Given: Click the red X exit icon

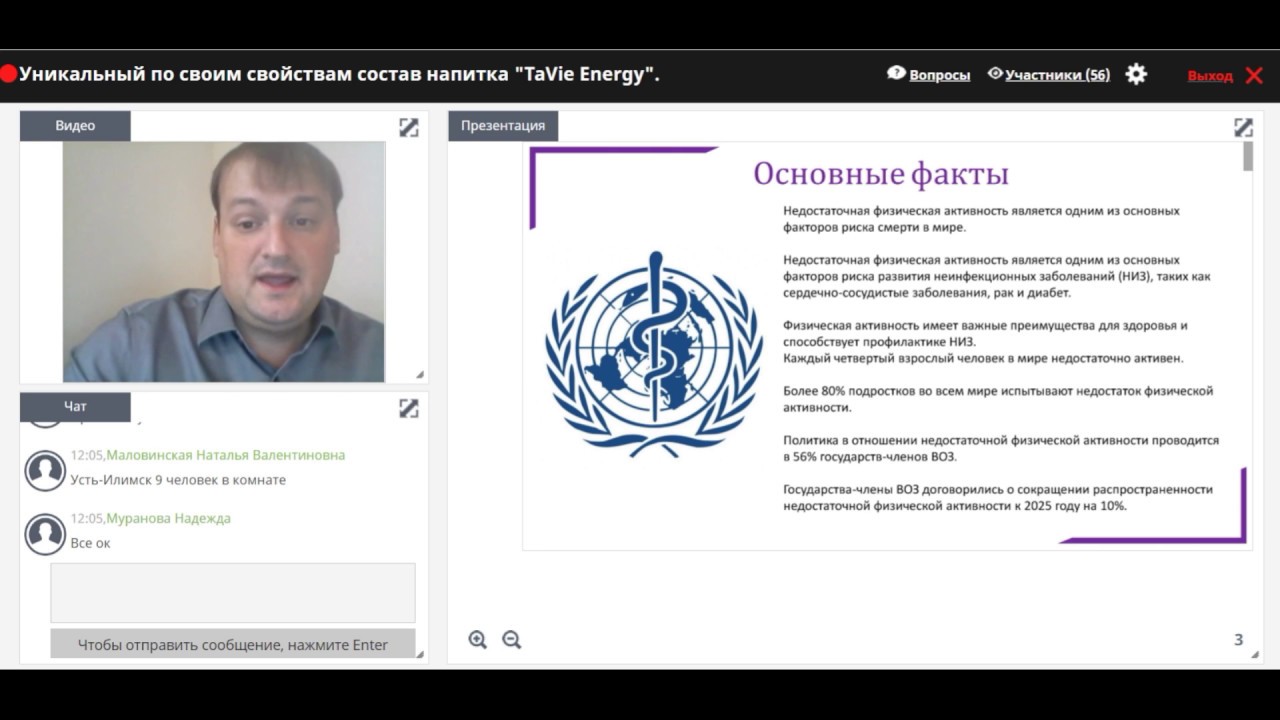Looking at the screenshot, I should (x=1254, y=75).
